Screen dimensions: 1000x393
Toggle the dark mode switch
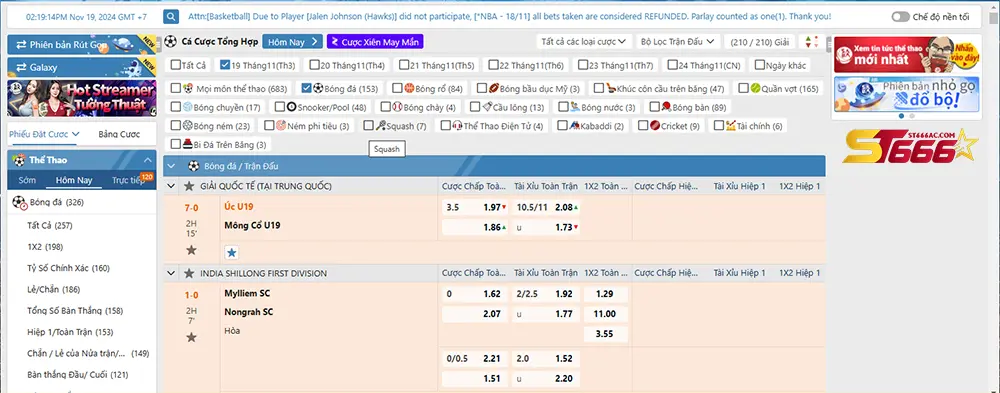click(901, 17)
